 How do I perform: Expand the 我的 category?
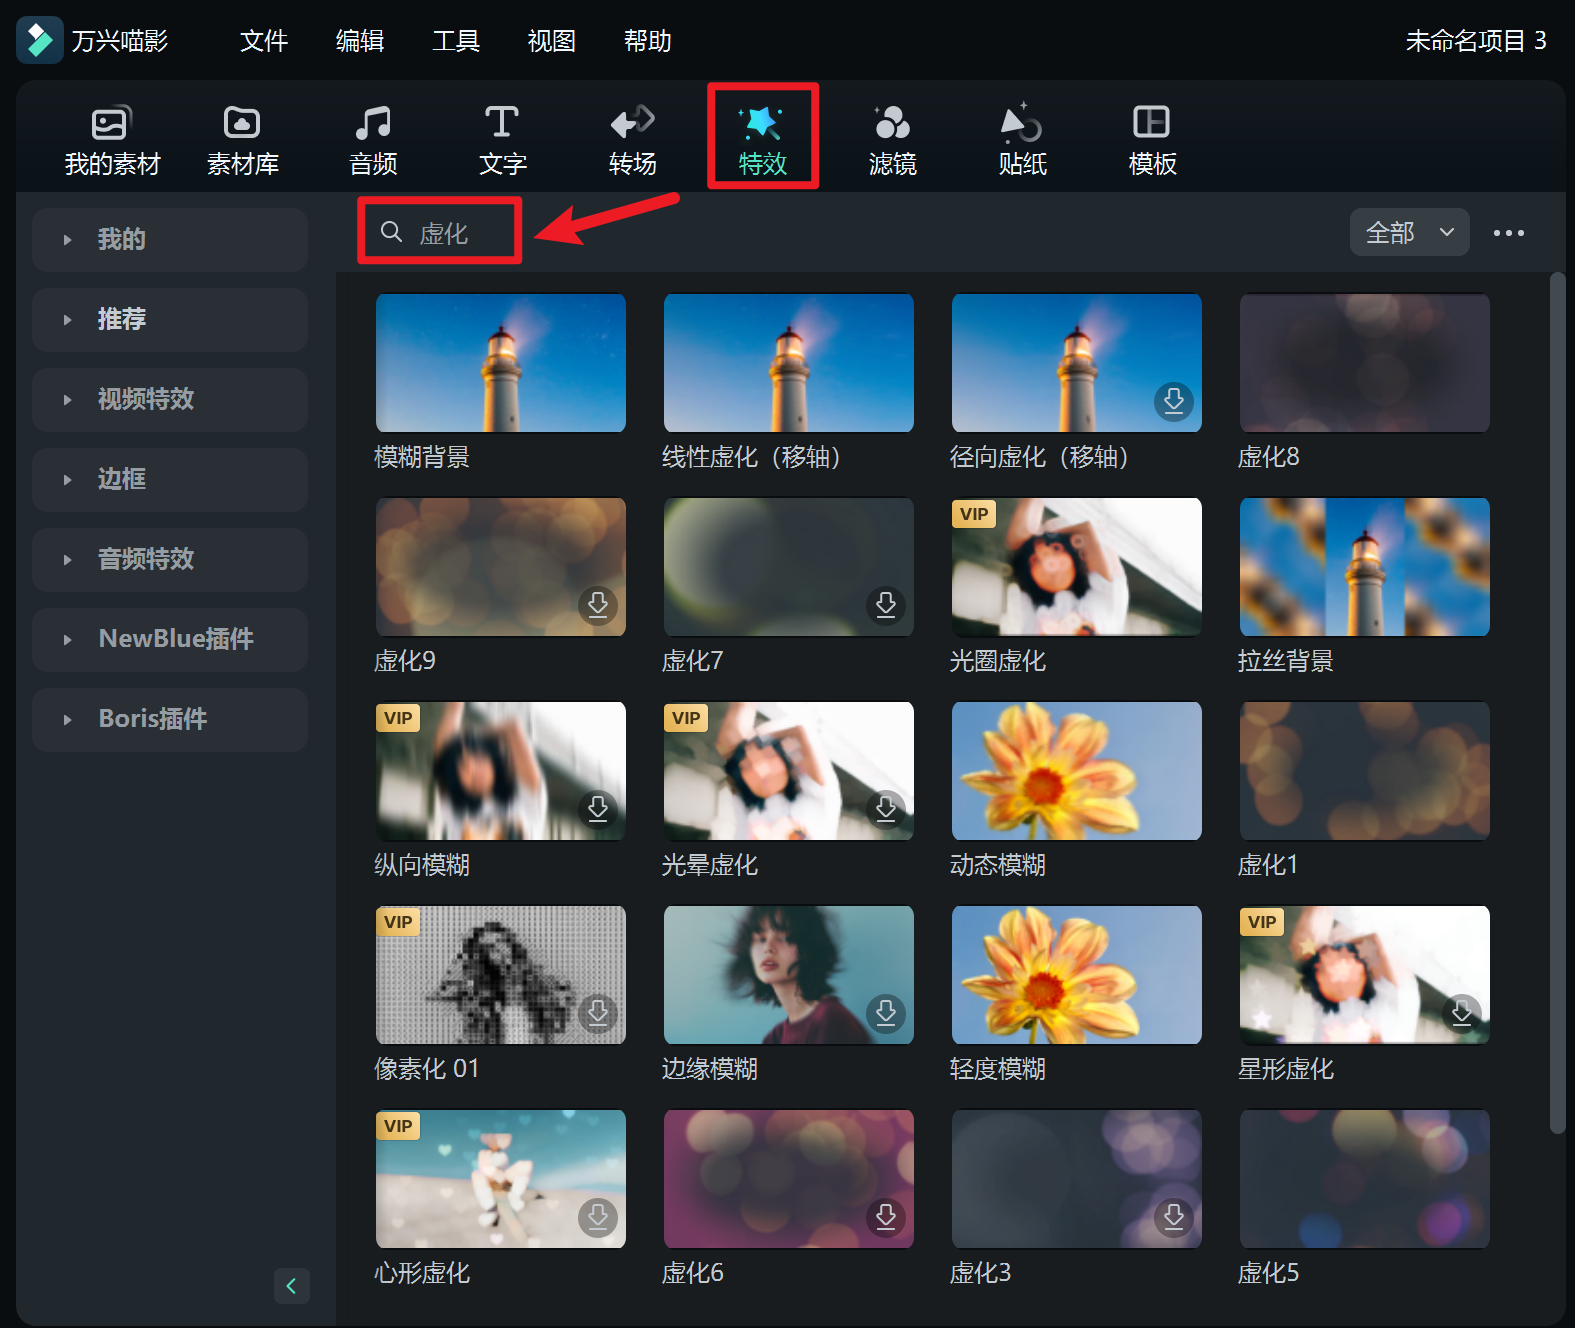coord(170,240)
